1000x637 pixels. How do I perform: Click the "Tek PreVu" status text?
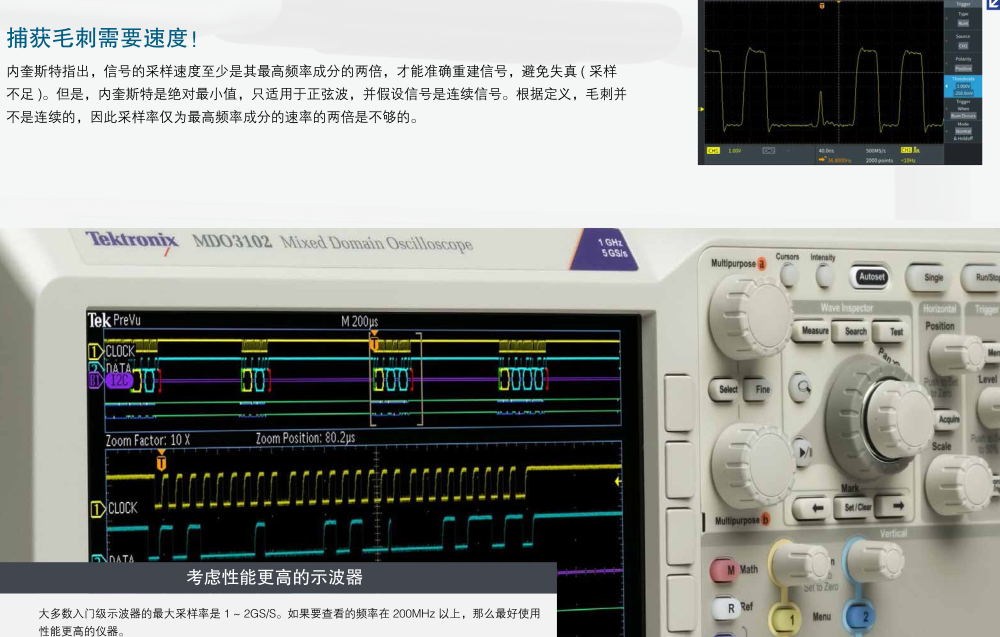(114, 320)
